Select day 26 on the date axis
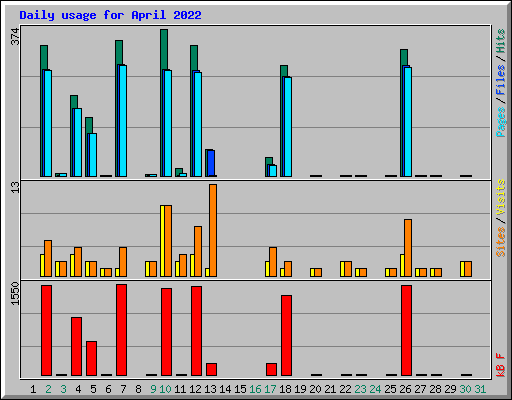512x400 pixels. [405, 389]
